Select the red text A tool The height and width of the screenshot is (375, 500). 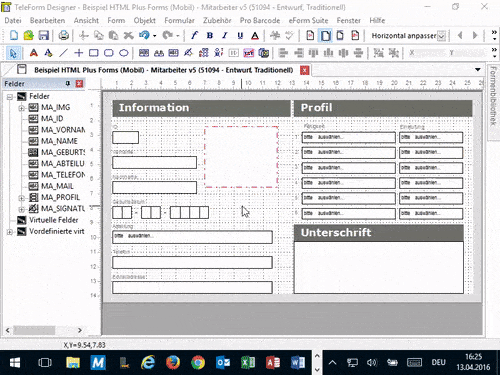[x=34, y=53]
